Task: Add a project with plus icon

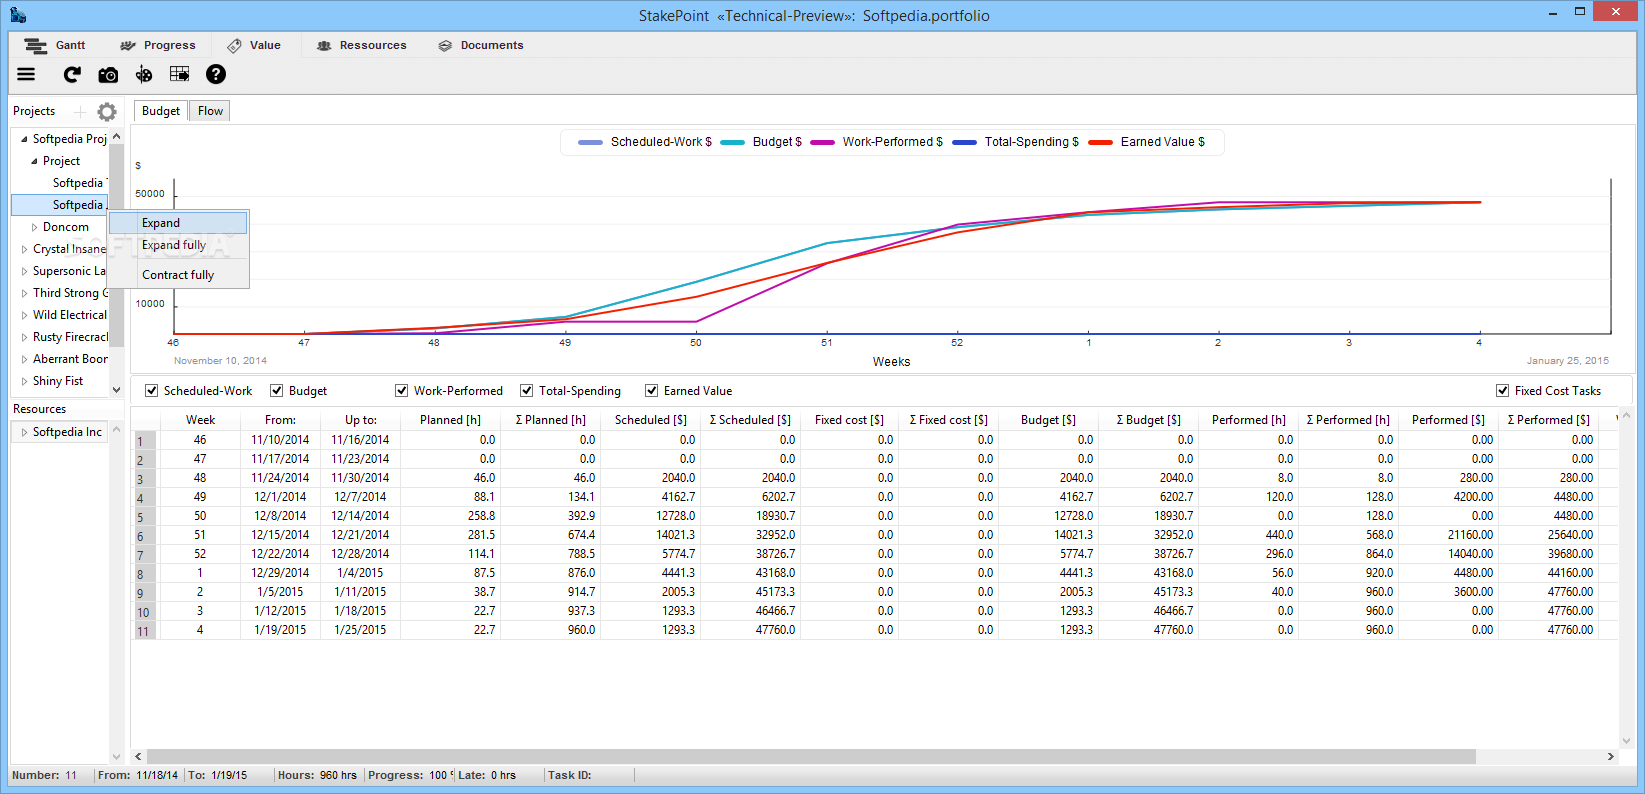Action: click(x=80, y=112)
